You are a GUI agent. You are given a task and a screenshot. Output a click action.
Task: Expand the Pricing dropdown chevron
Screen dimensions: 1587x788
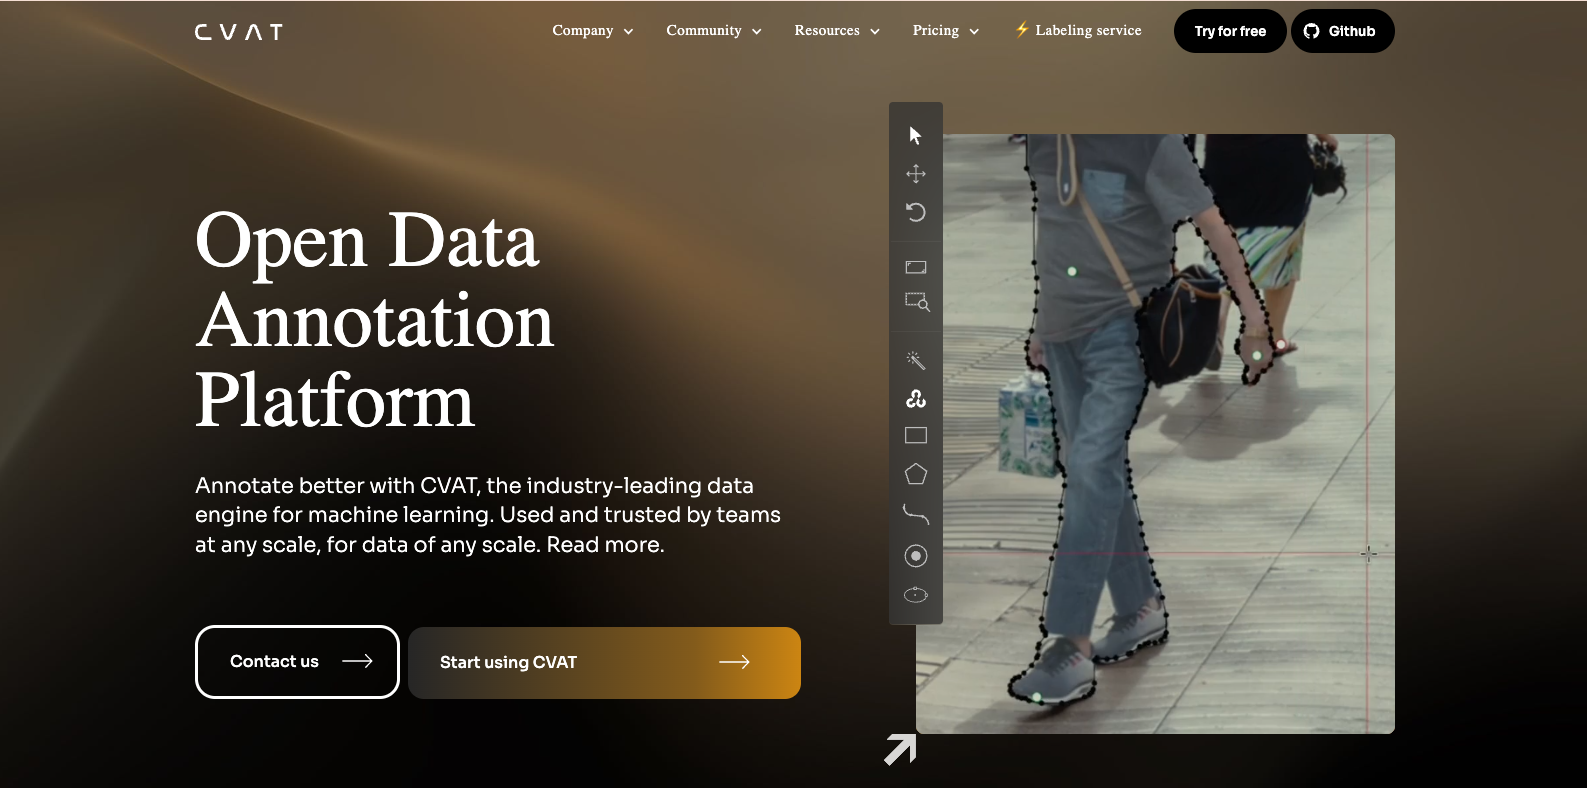pos(974,32)
